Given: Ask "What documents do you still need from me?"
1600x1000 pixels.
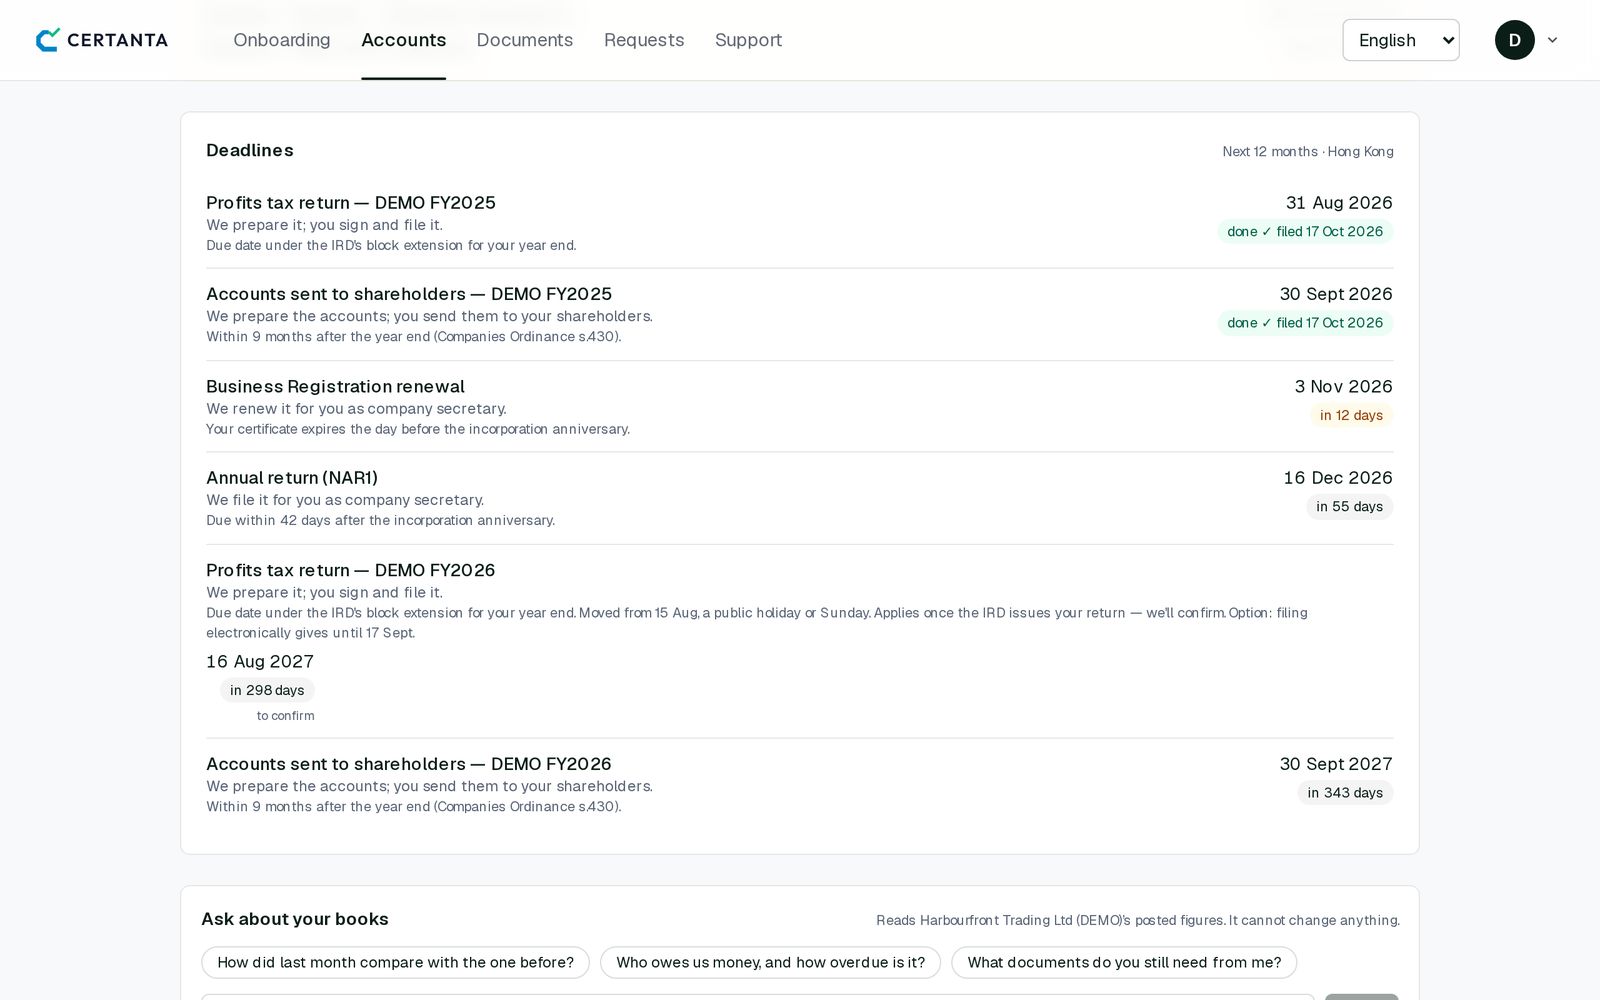Looking at the screenshot, I should coord(1124,962).
